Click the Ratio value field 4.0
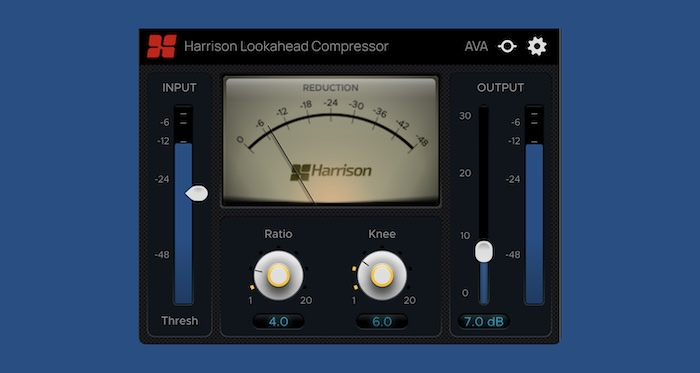Screen dimensions: 700x373 pos(278,322)
